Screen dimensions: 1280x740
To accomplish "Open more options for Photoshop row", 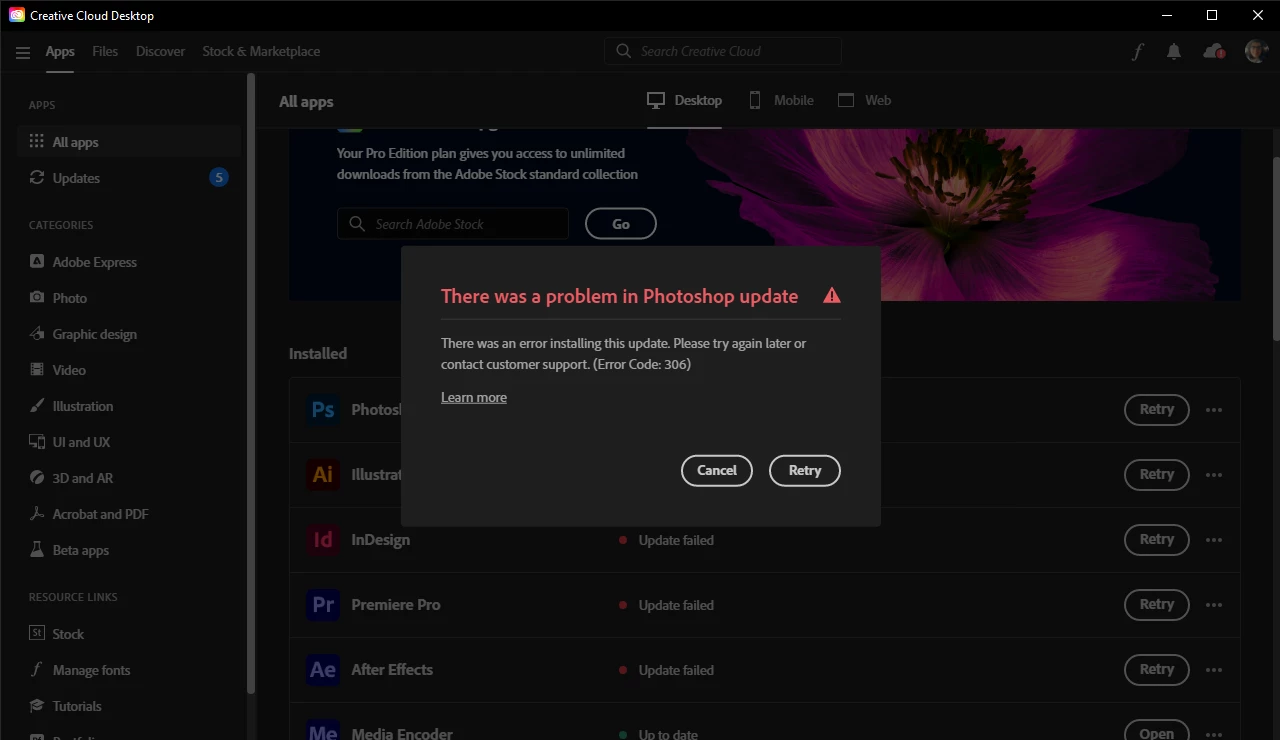I will tap(1214, 410).
